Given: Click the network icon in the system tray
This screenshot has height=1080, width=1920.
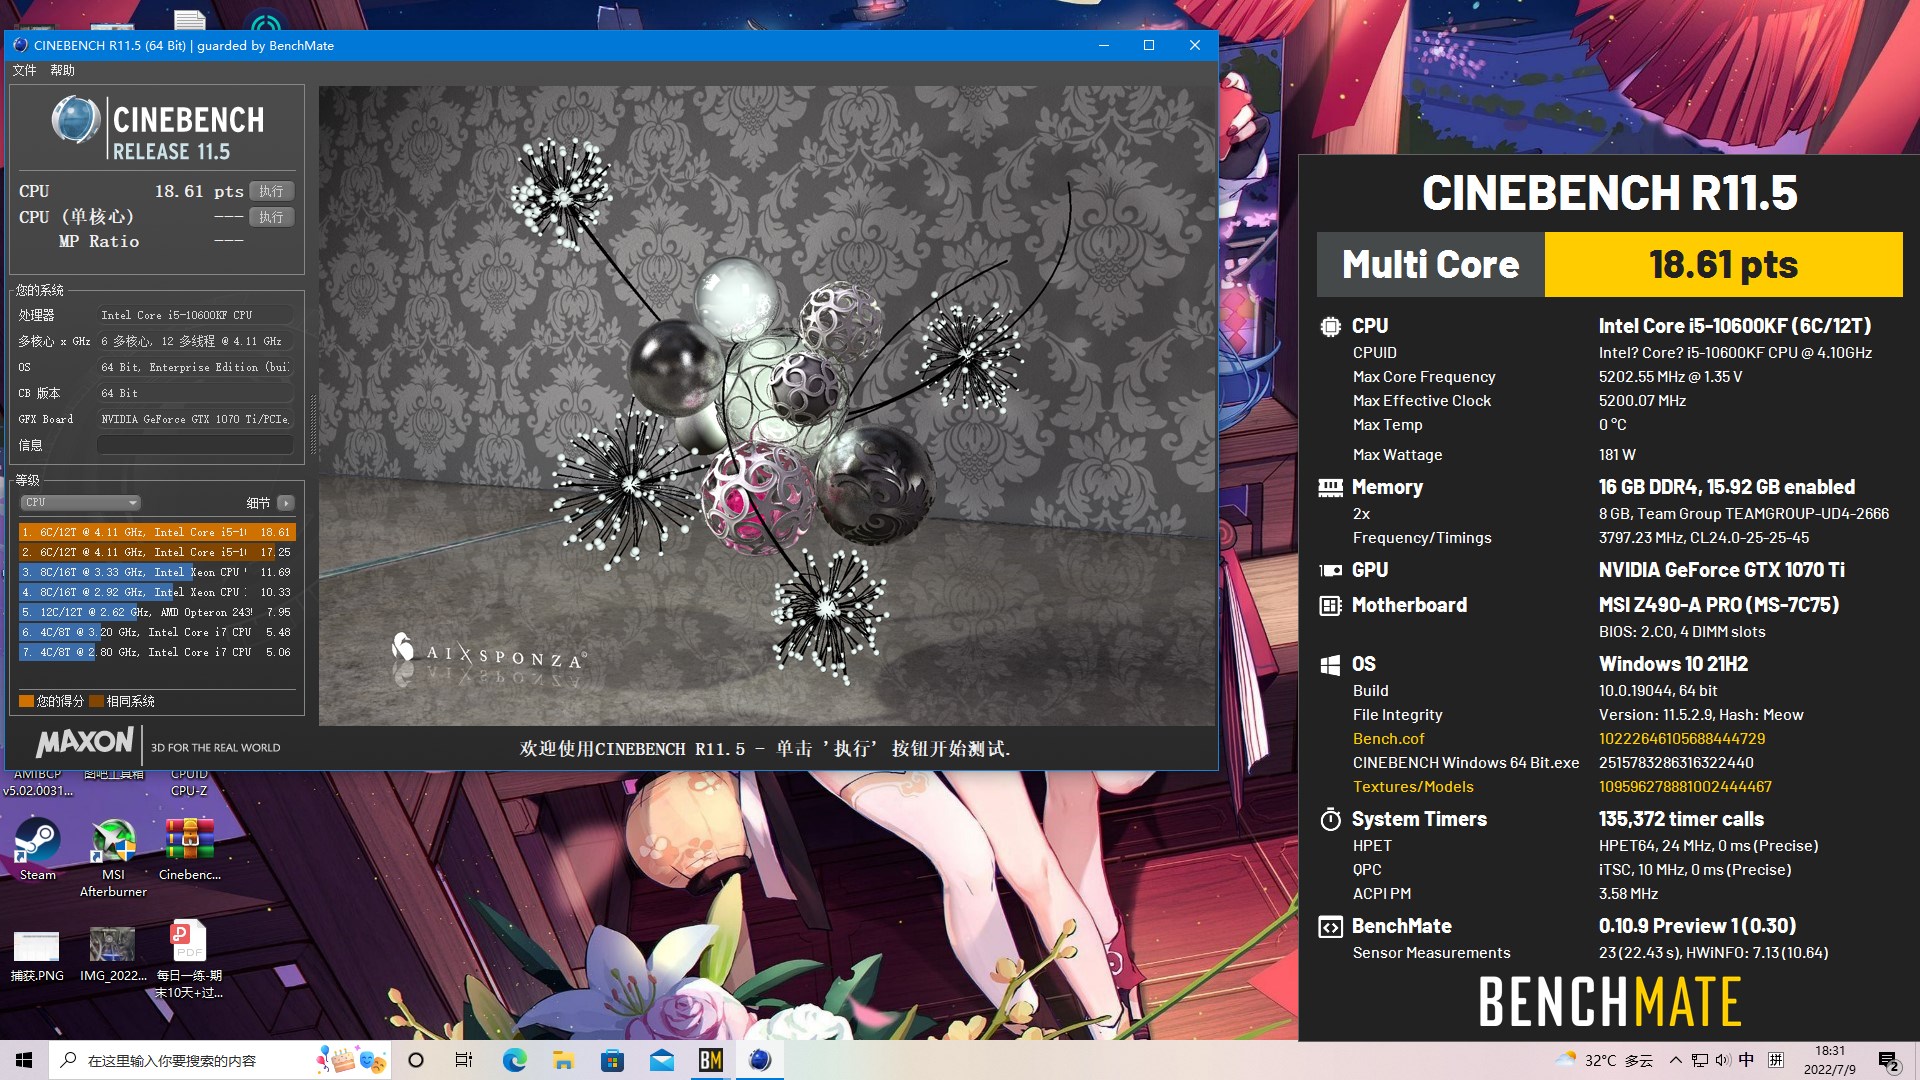Looking at the screenshot, I should click(1699, 1060).
